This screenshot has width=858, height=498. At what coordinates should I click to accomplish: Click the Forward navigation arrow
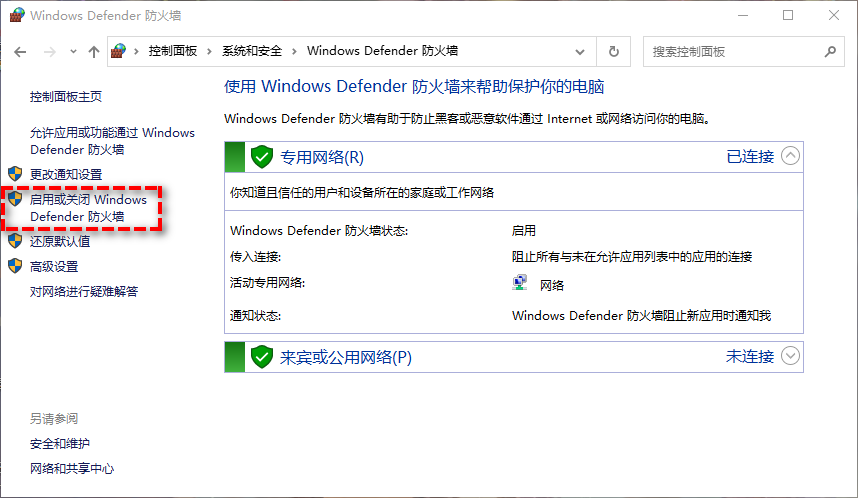50,52
